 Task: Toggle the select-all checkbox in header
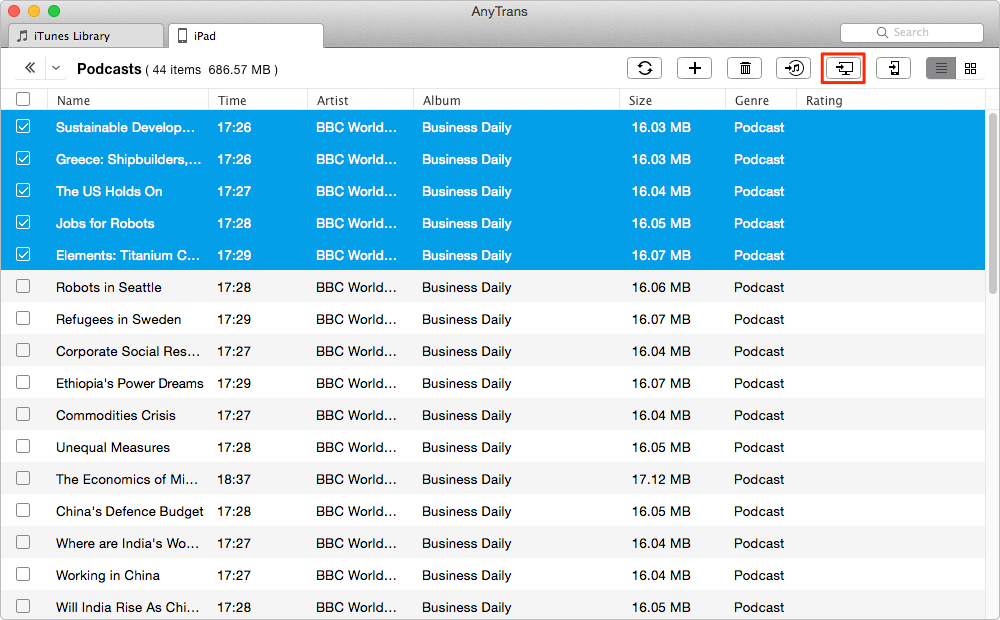click(x=23, y=100)
